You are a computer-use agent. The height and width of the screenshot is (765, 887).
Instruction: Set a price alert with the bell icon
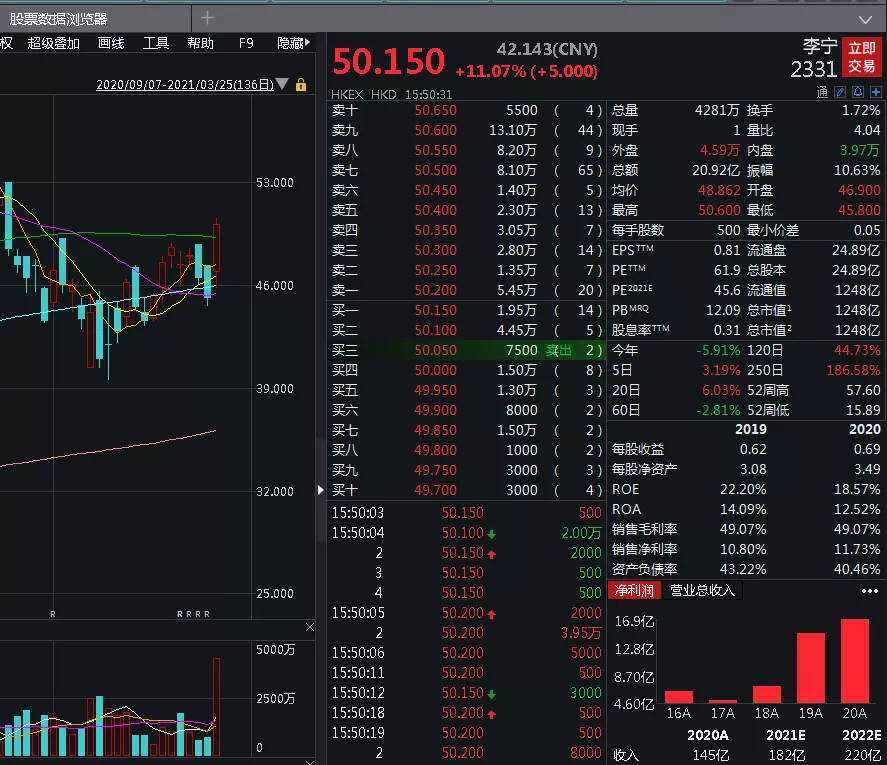pyautogui.click(x=858, y=92)
